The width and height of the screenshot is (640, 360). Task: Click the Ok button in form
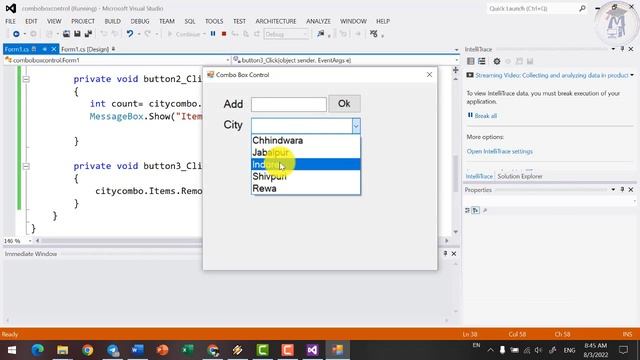[344, 104]
